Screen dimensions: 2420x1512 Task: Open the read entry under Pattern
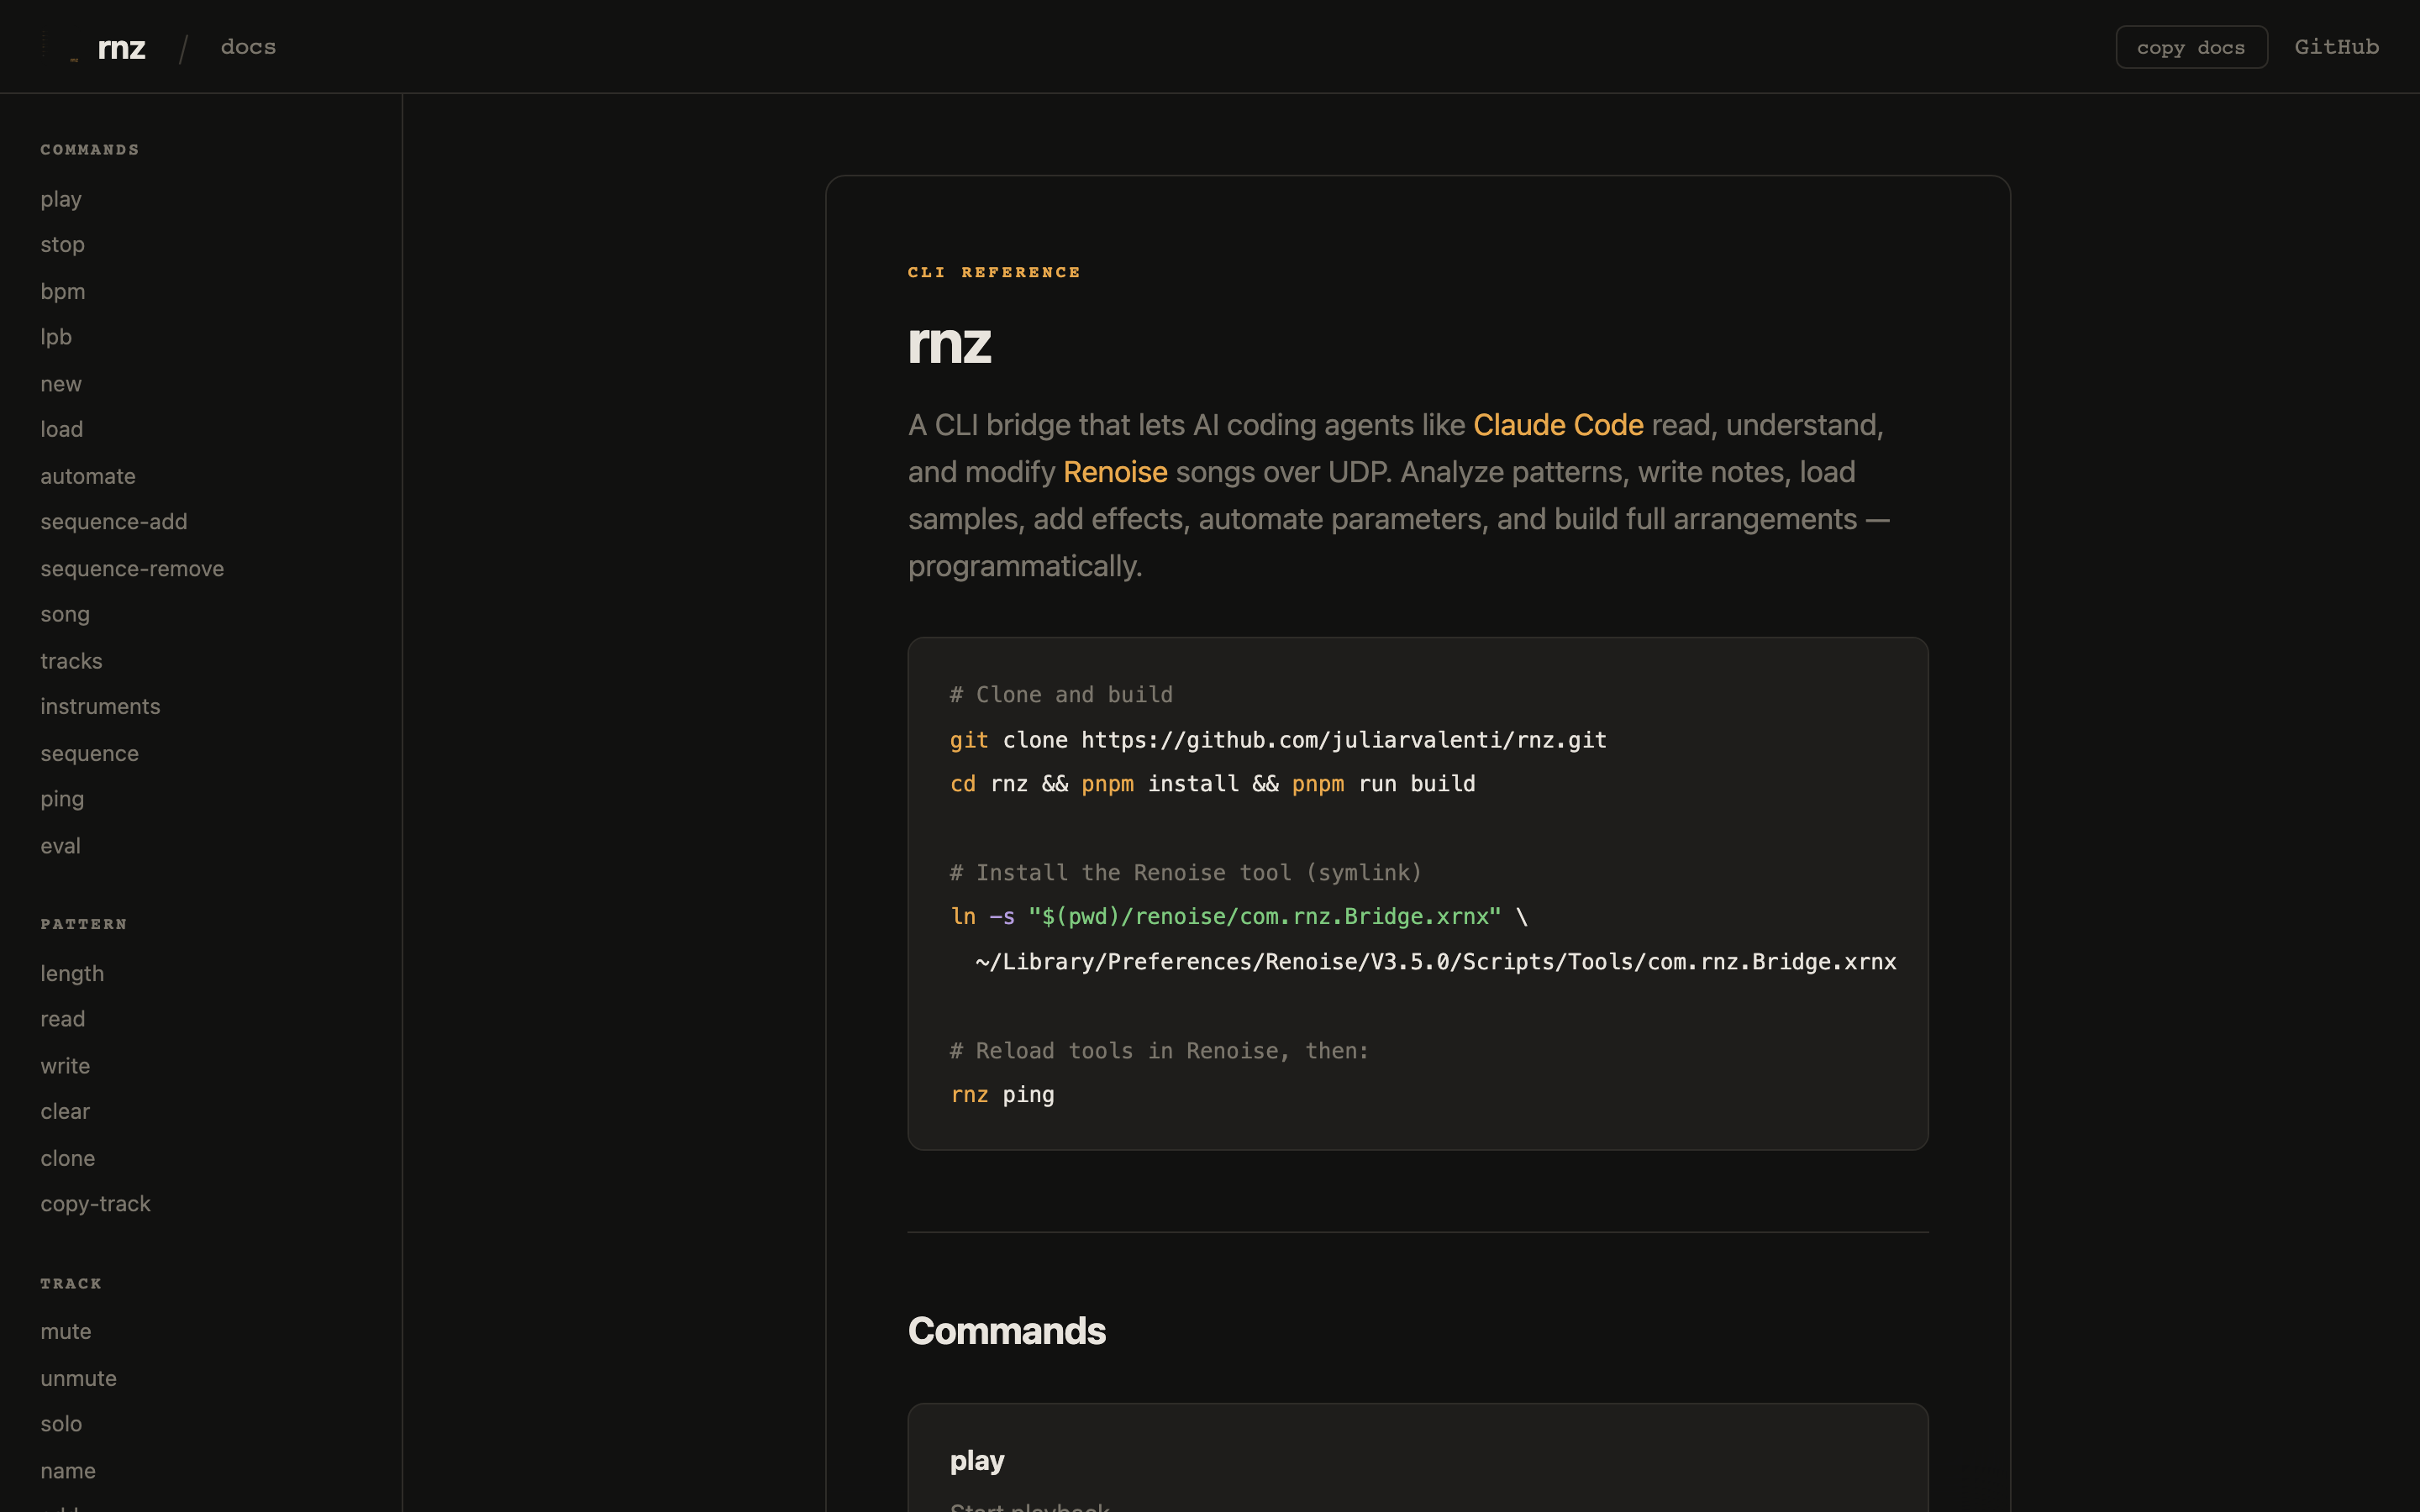pyautogui.click(x=63, y=1019)
